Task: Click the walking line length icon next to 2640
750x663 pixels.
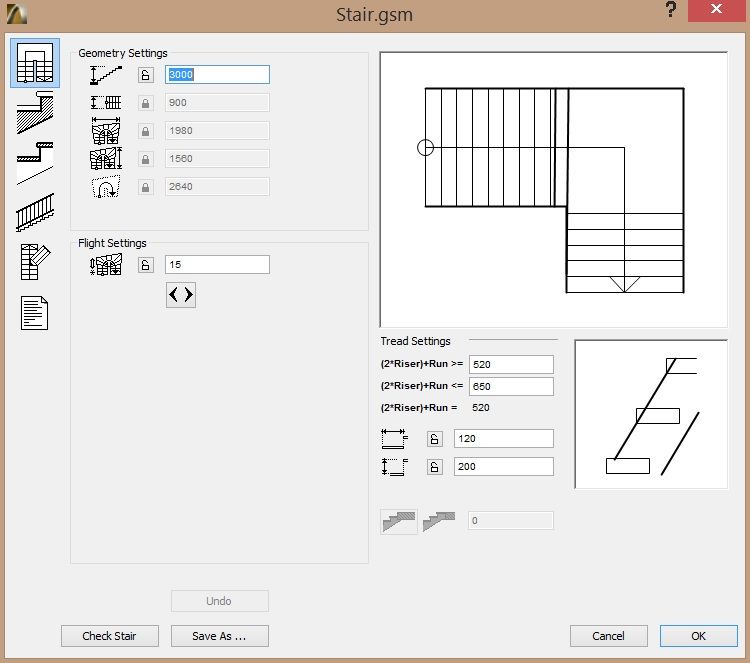Action: point(106,187)
